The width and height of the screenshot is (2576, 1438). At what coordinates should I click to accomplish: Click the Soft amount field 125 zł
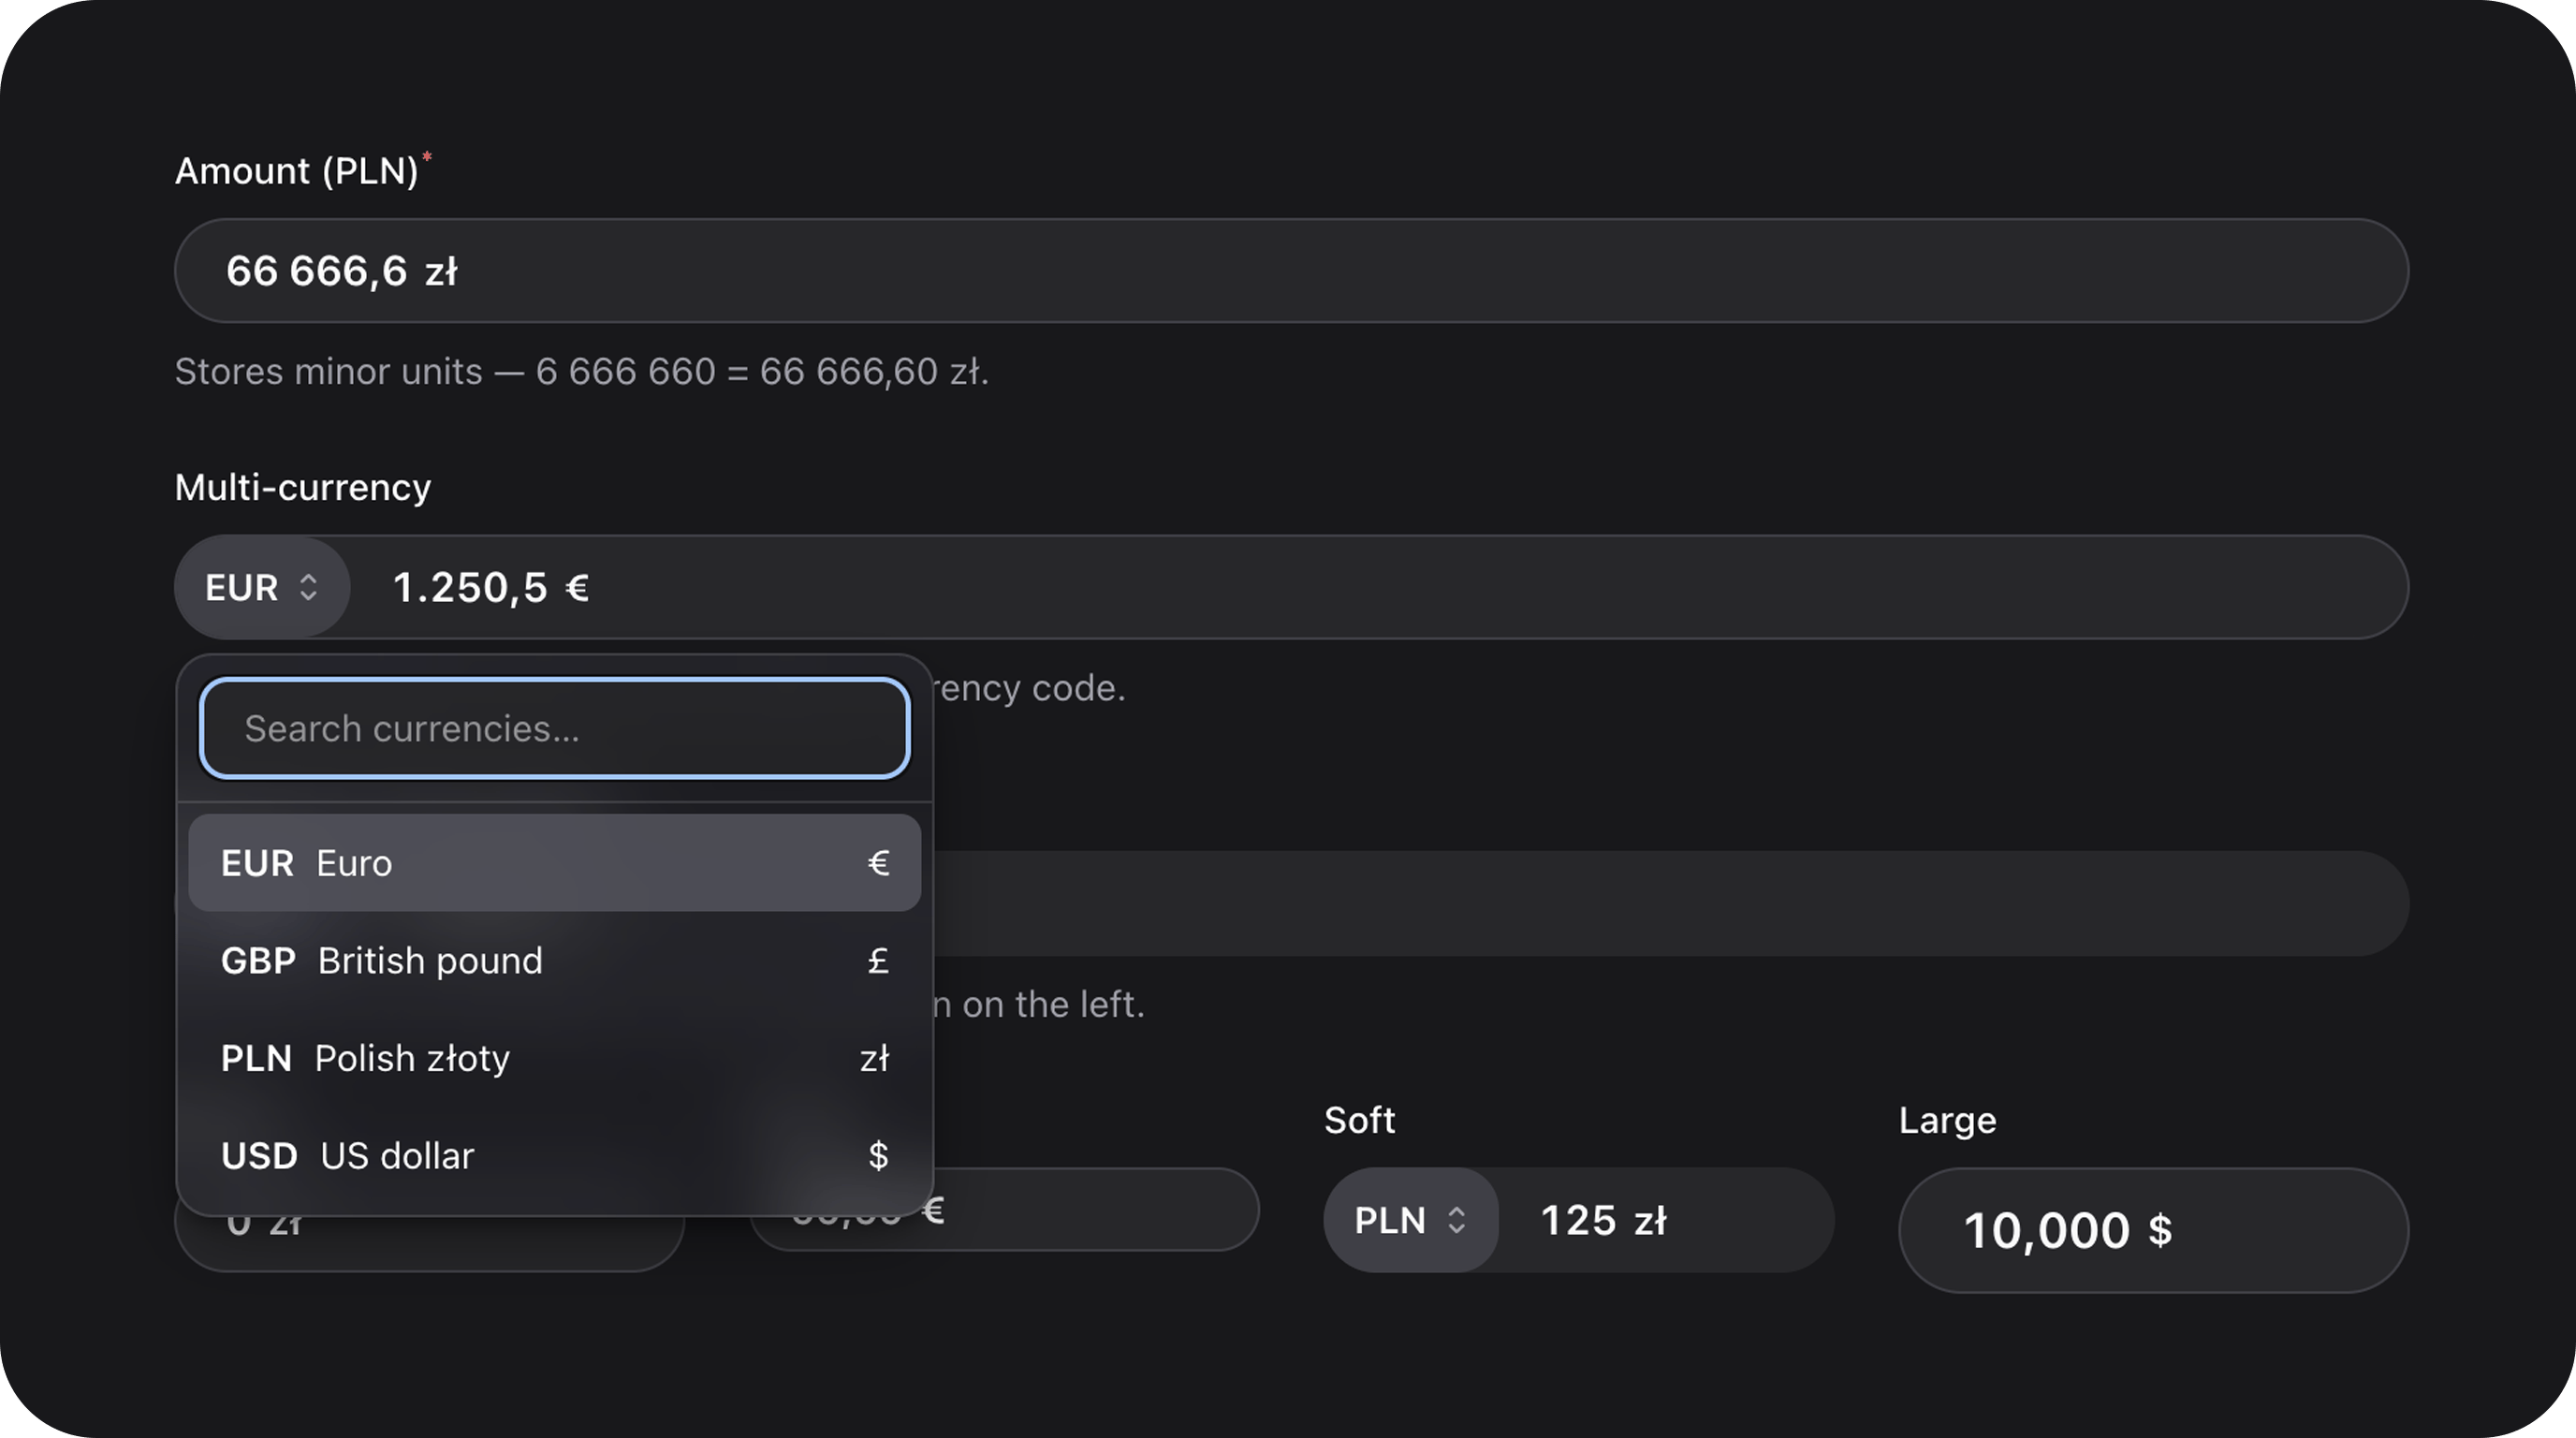(x=1666, y=1220)
